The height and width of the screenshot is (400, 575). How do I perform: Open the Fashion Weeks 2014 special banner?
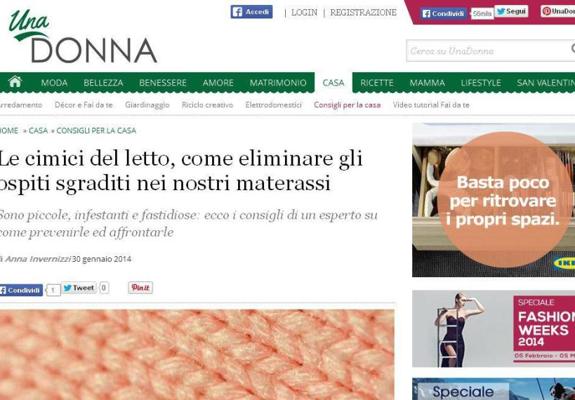click(494, 329)
